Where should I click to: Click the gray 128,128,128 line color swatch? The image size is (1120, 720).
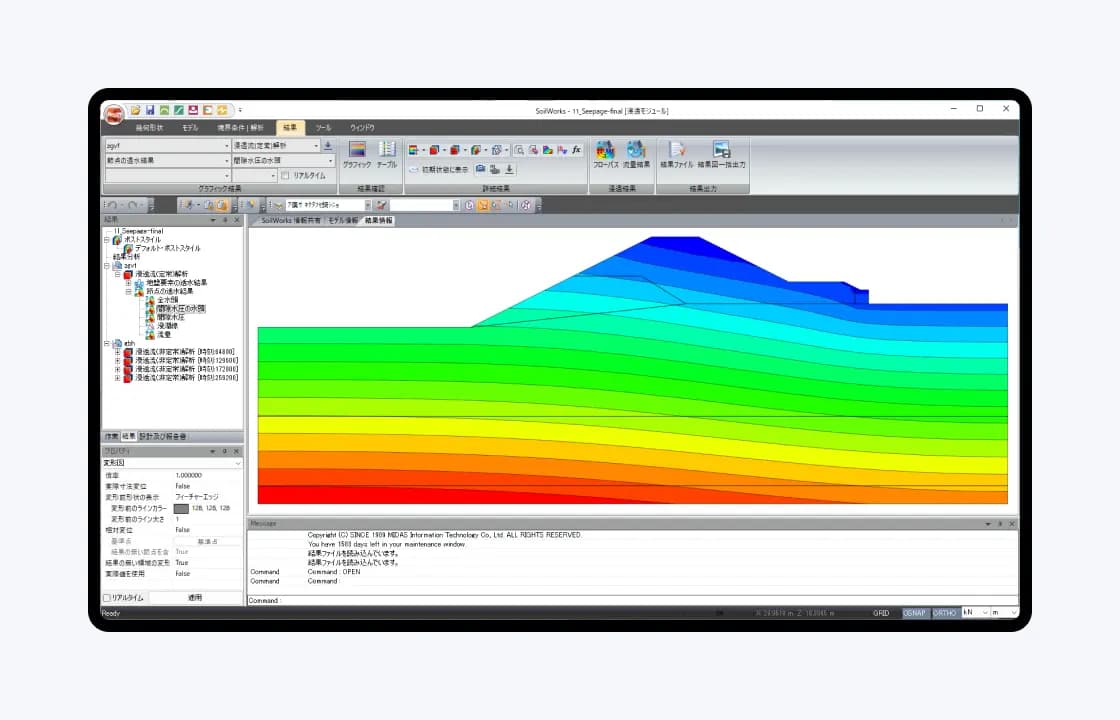tap(181, 509)
